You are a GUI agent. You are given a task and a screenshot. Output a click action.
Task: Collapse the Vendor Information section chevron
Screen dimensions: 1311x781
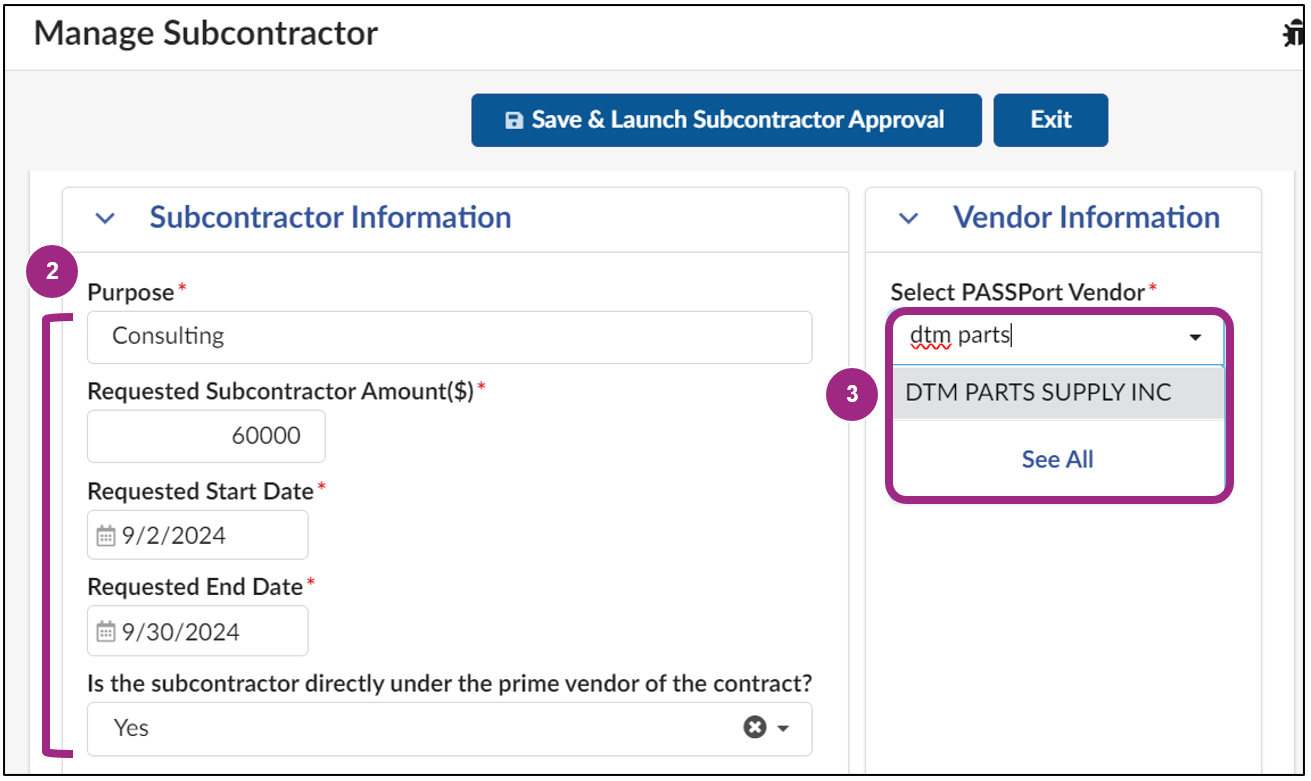(x=907, y=218)
